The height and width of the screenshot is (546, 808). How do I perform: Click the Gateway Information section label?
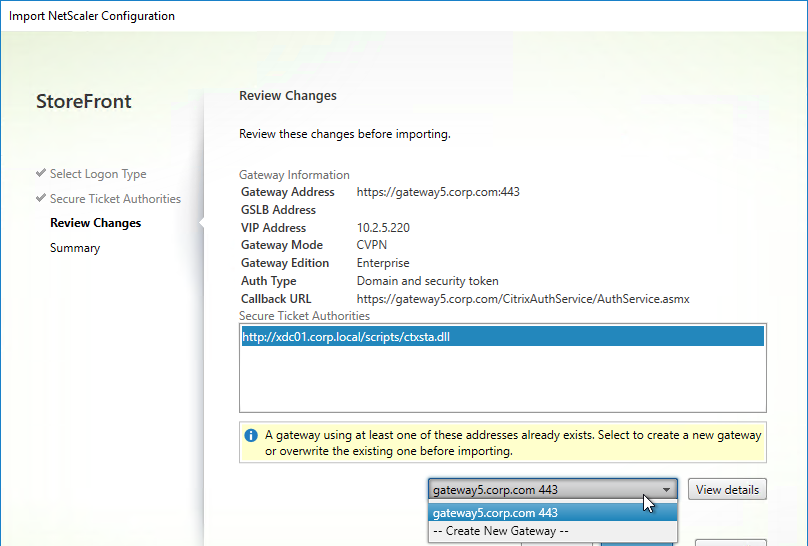point(294,175)
